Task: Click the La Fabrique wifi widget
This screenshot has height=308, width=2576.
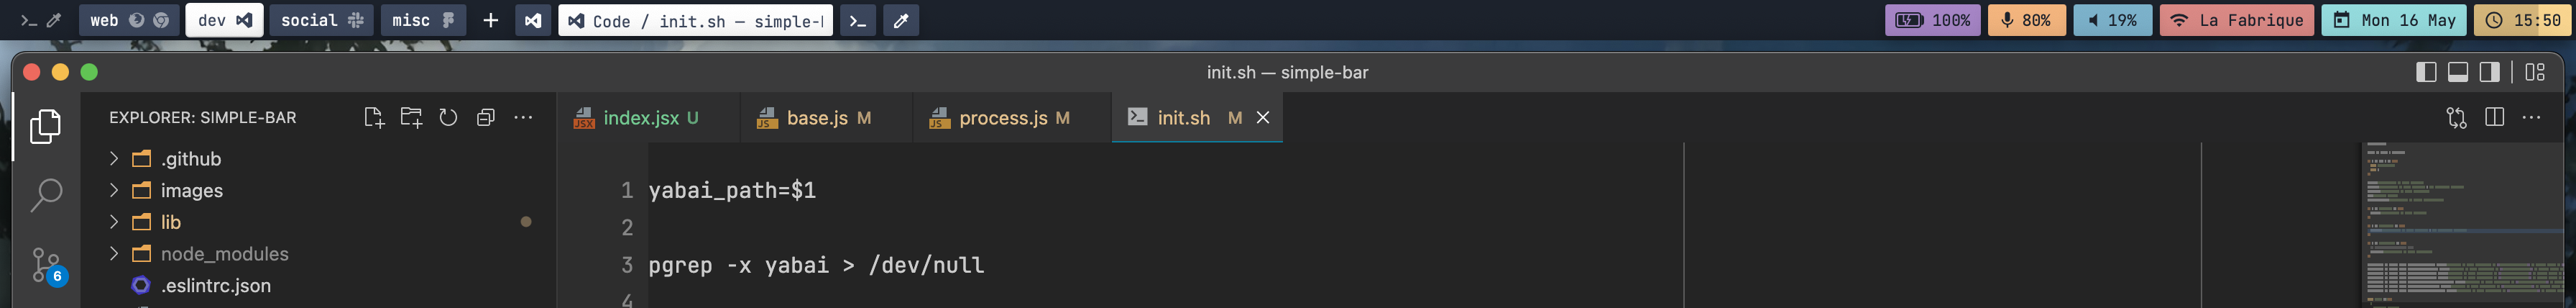Action: point(2236,20)
